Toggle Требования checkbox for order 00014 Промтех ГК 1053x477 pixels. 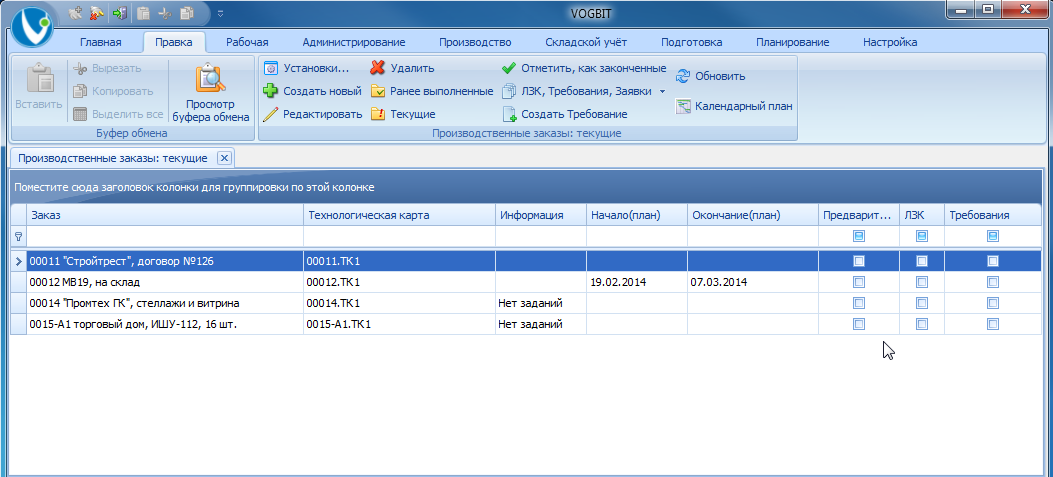coord(993,303)
